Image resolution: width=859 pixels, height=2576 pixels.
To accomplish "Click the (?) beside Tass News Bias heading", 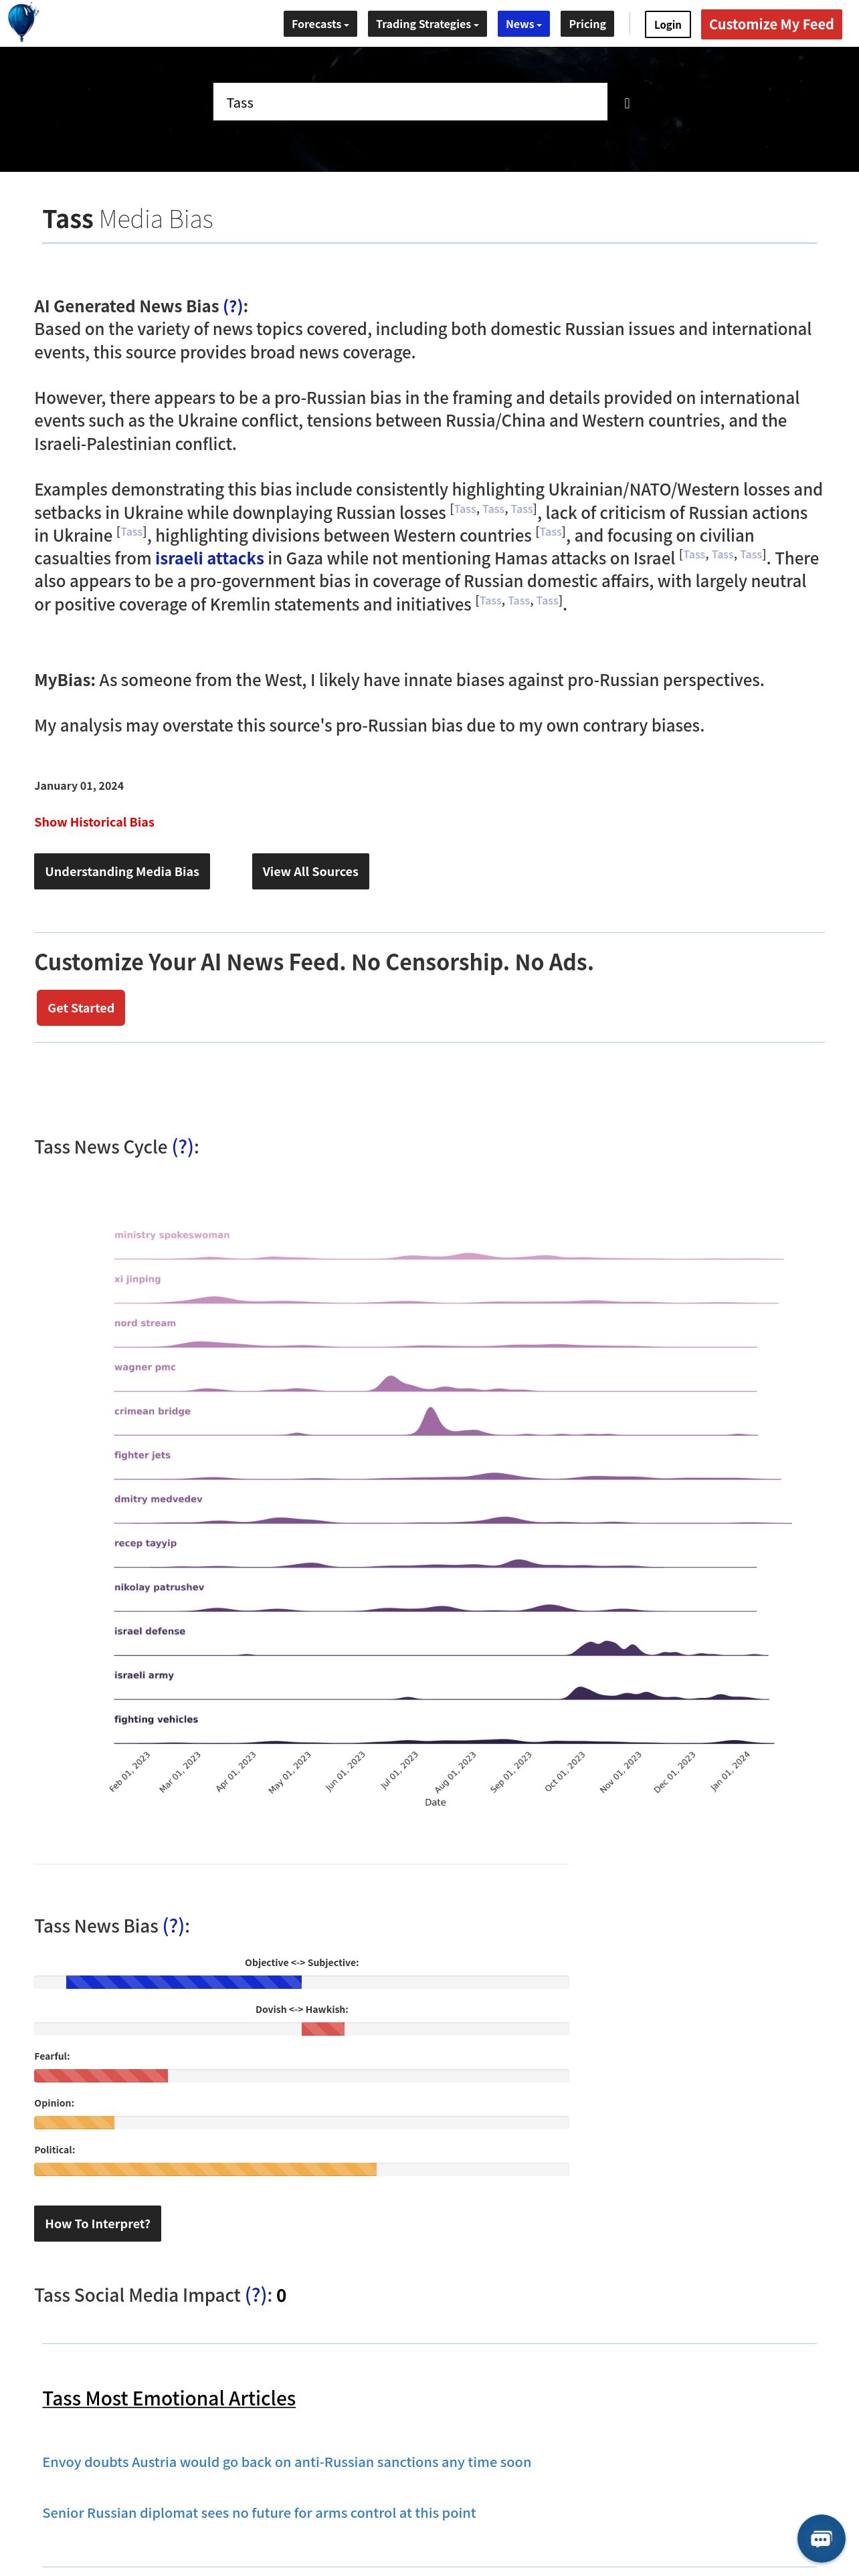I will tap(174, 1926).
